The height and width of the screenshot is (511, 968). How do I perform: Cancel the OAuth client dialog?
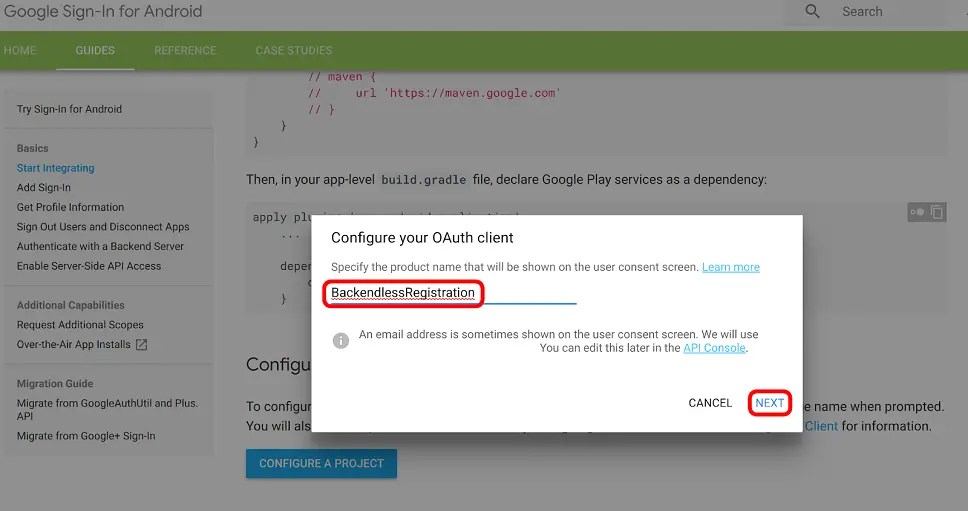pos(710,403)
